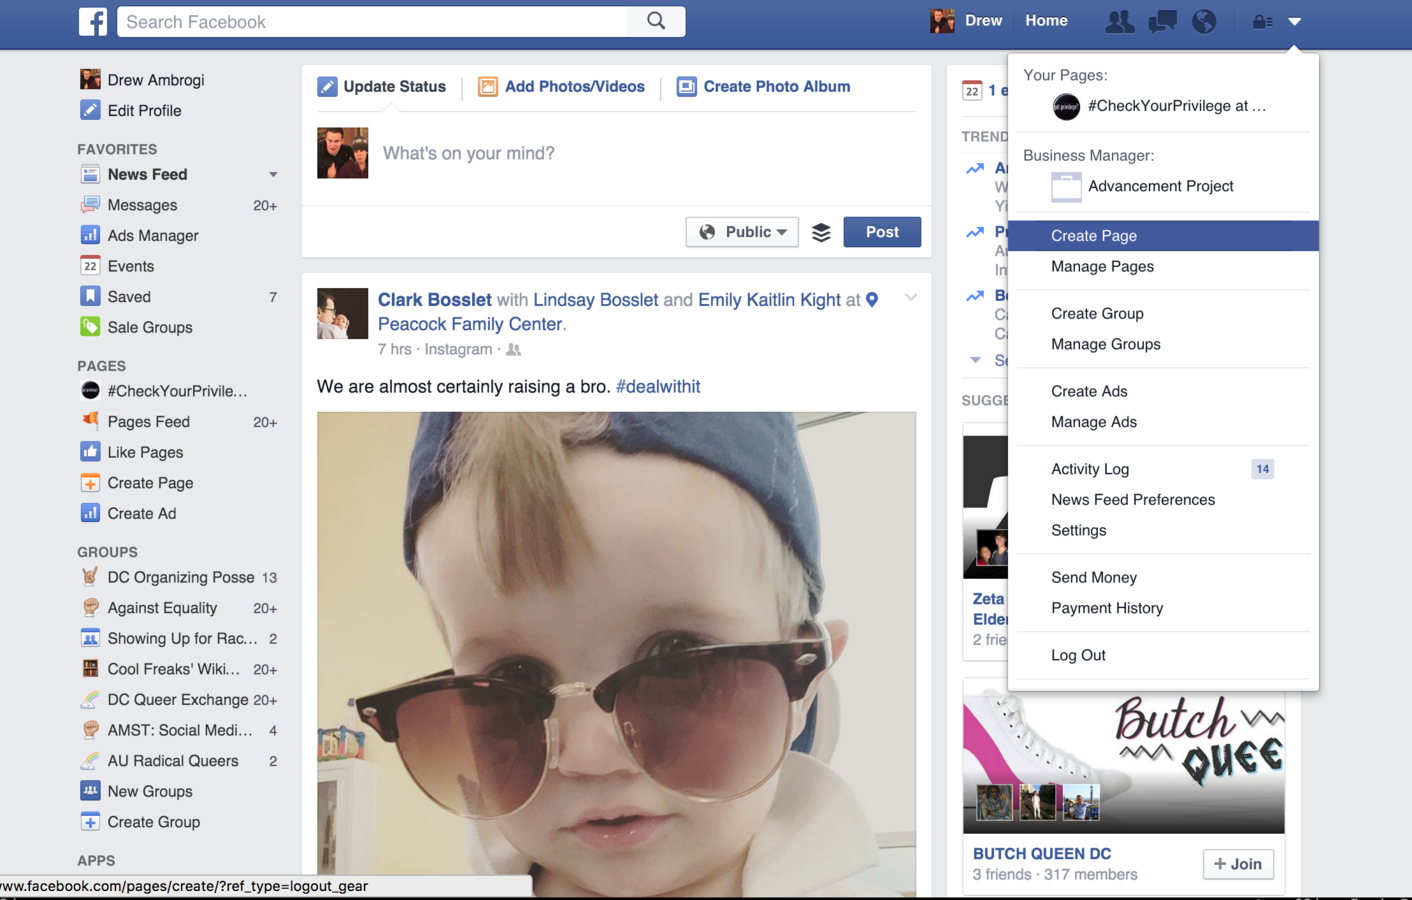The image size is (1412, 900).
Task: Expand the See More arrow under Trending
Action: tap(975, 360)
